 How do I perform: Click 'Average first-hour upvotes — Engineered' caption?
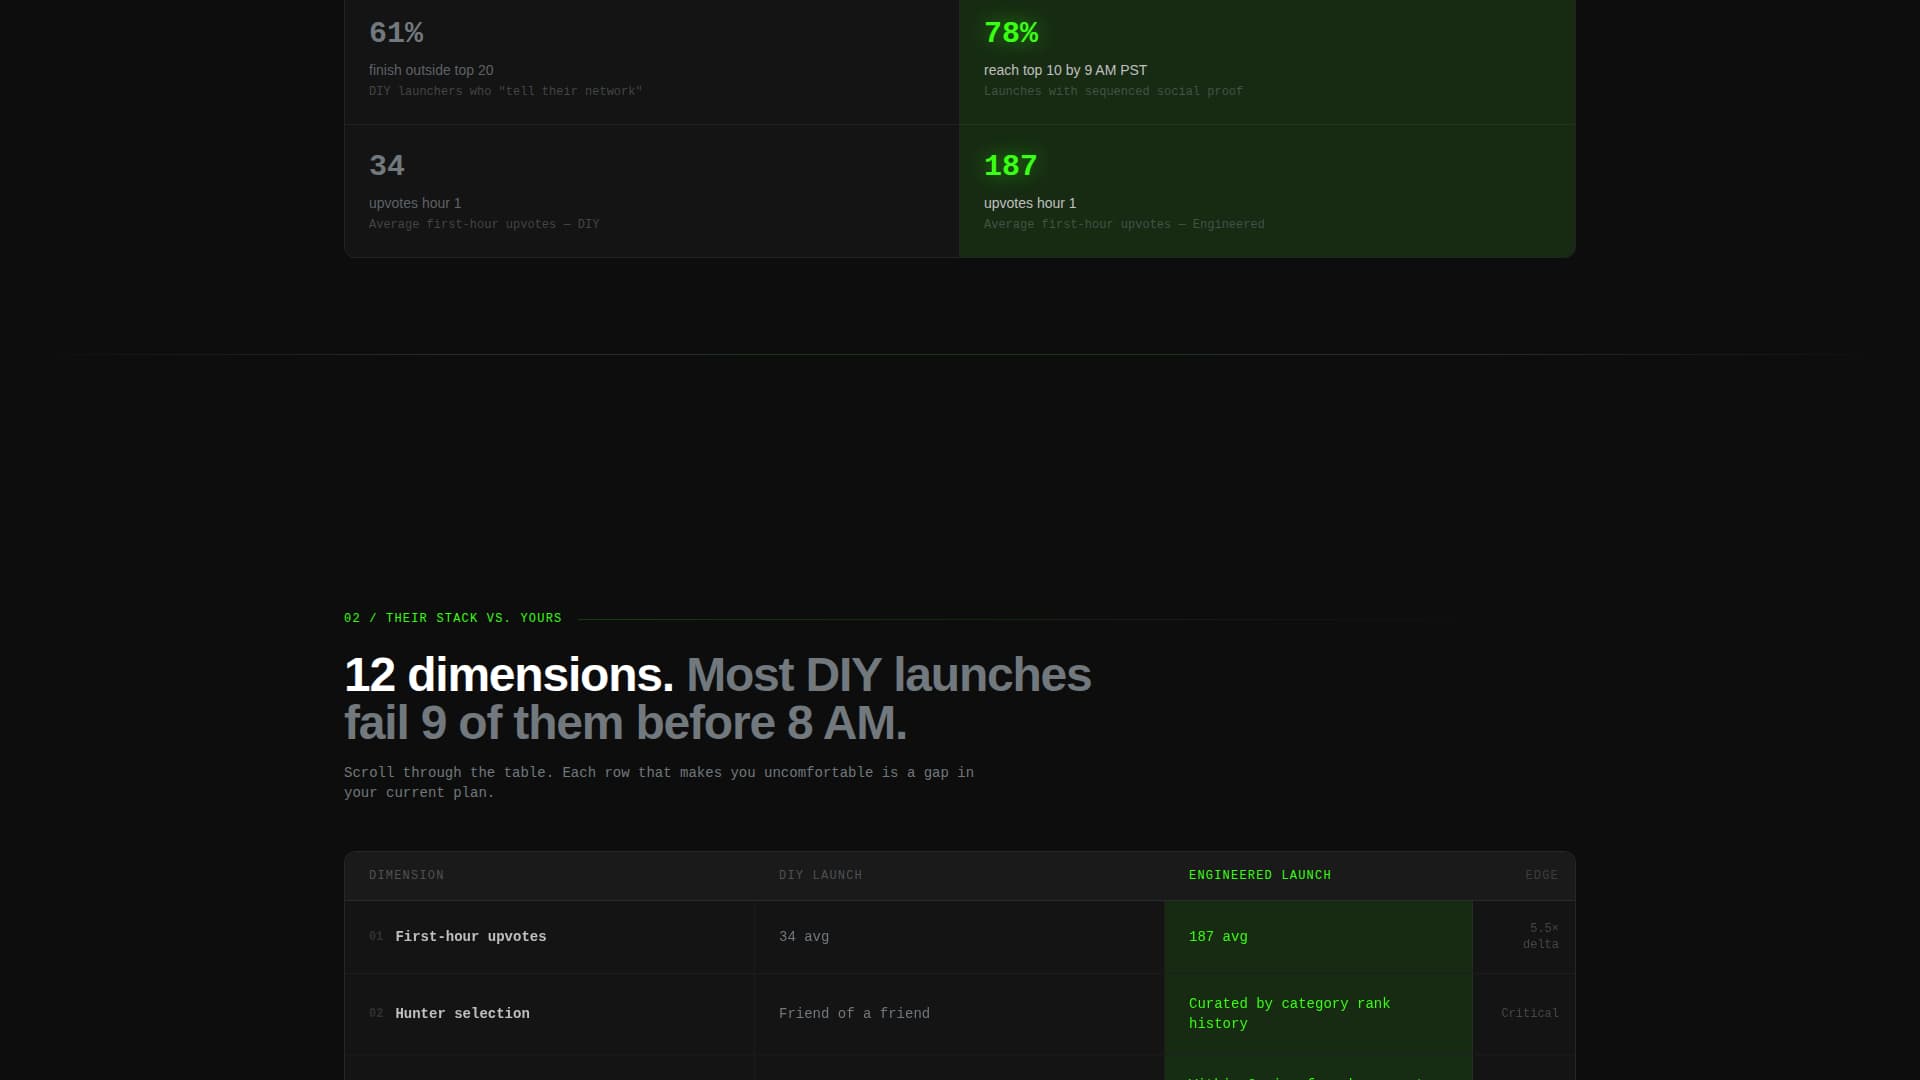point(1124,224)
